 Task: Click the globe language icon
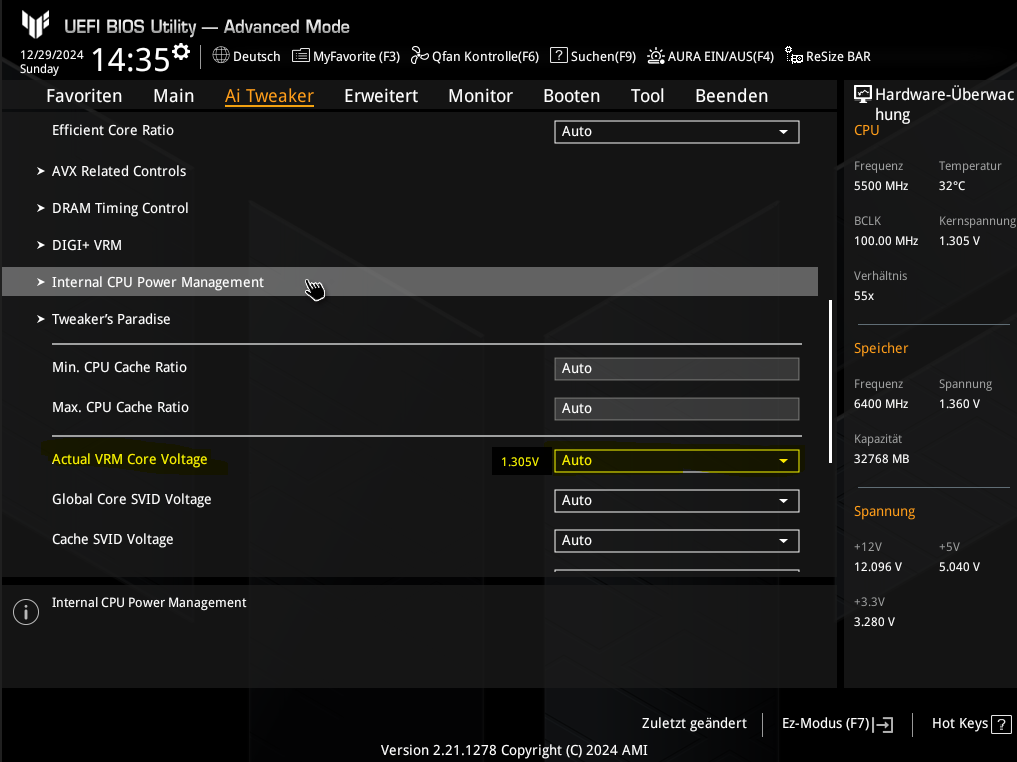coord(221,55)
